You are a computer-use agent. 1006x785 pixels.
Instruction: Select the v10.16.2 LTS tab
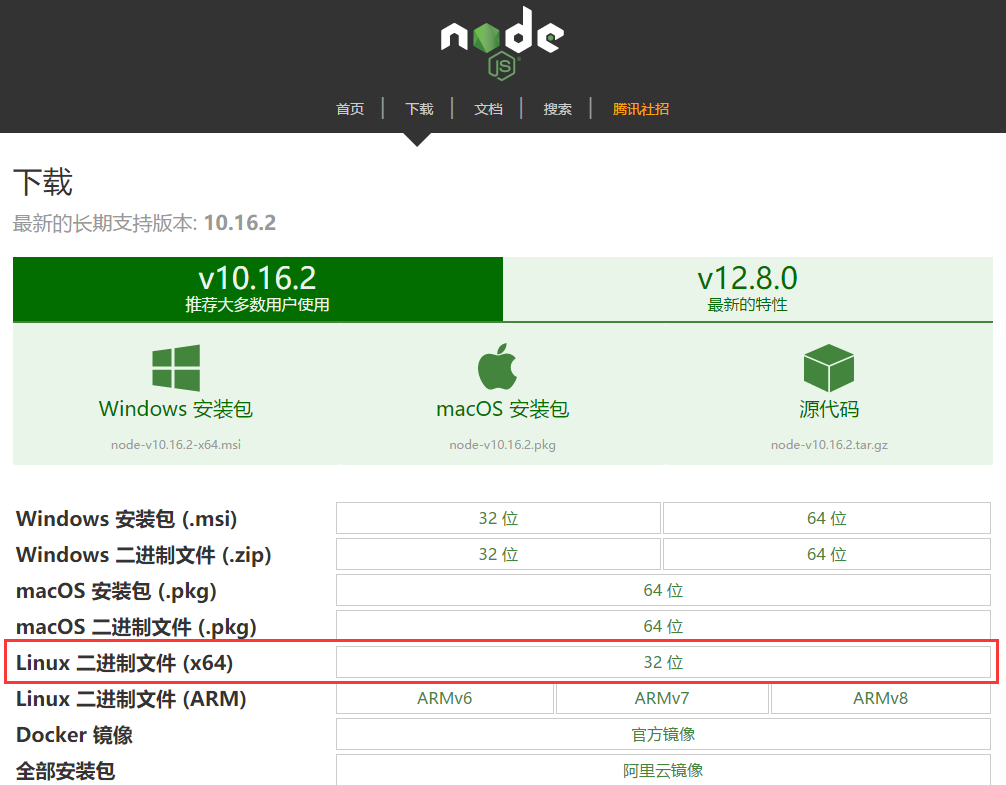[258, 289]
